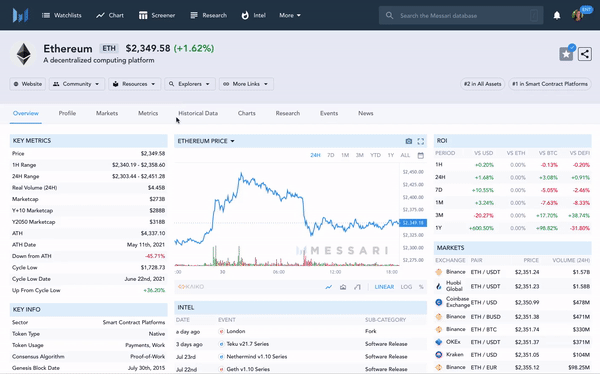The image size is (600, 374).
Task: Switch chart scale to LOG
Action: point(406,287)
